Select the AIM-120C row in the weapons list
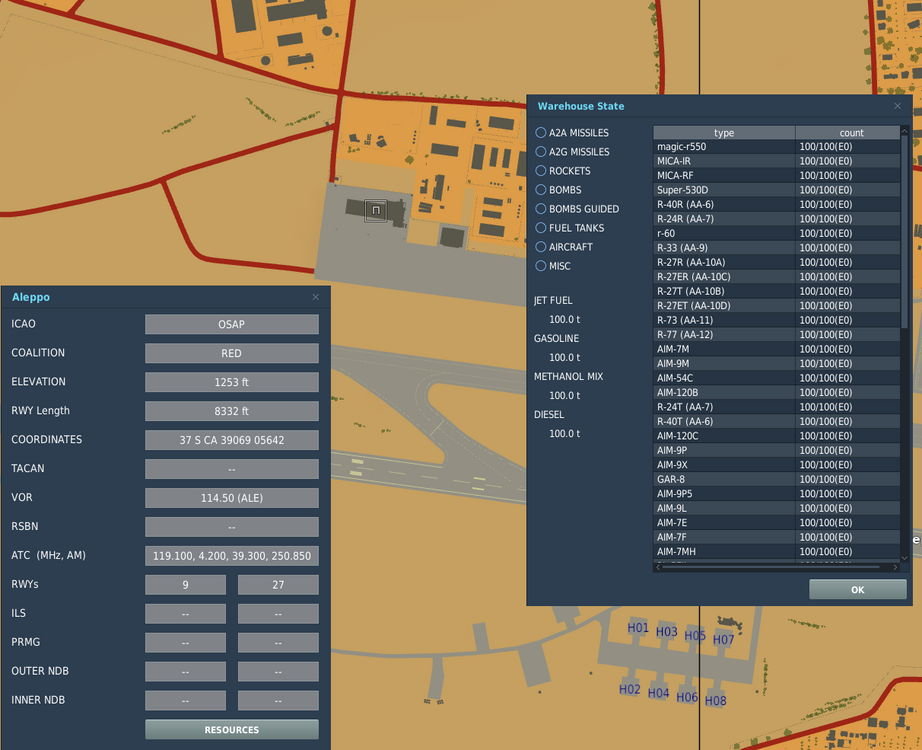Screen dimensions: 922x750 pyautogui.click(x=677, y=436)
